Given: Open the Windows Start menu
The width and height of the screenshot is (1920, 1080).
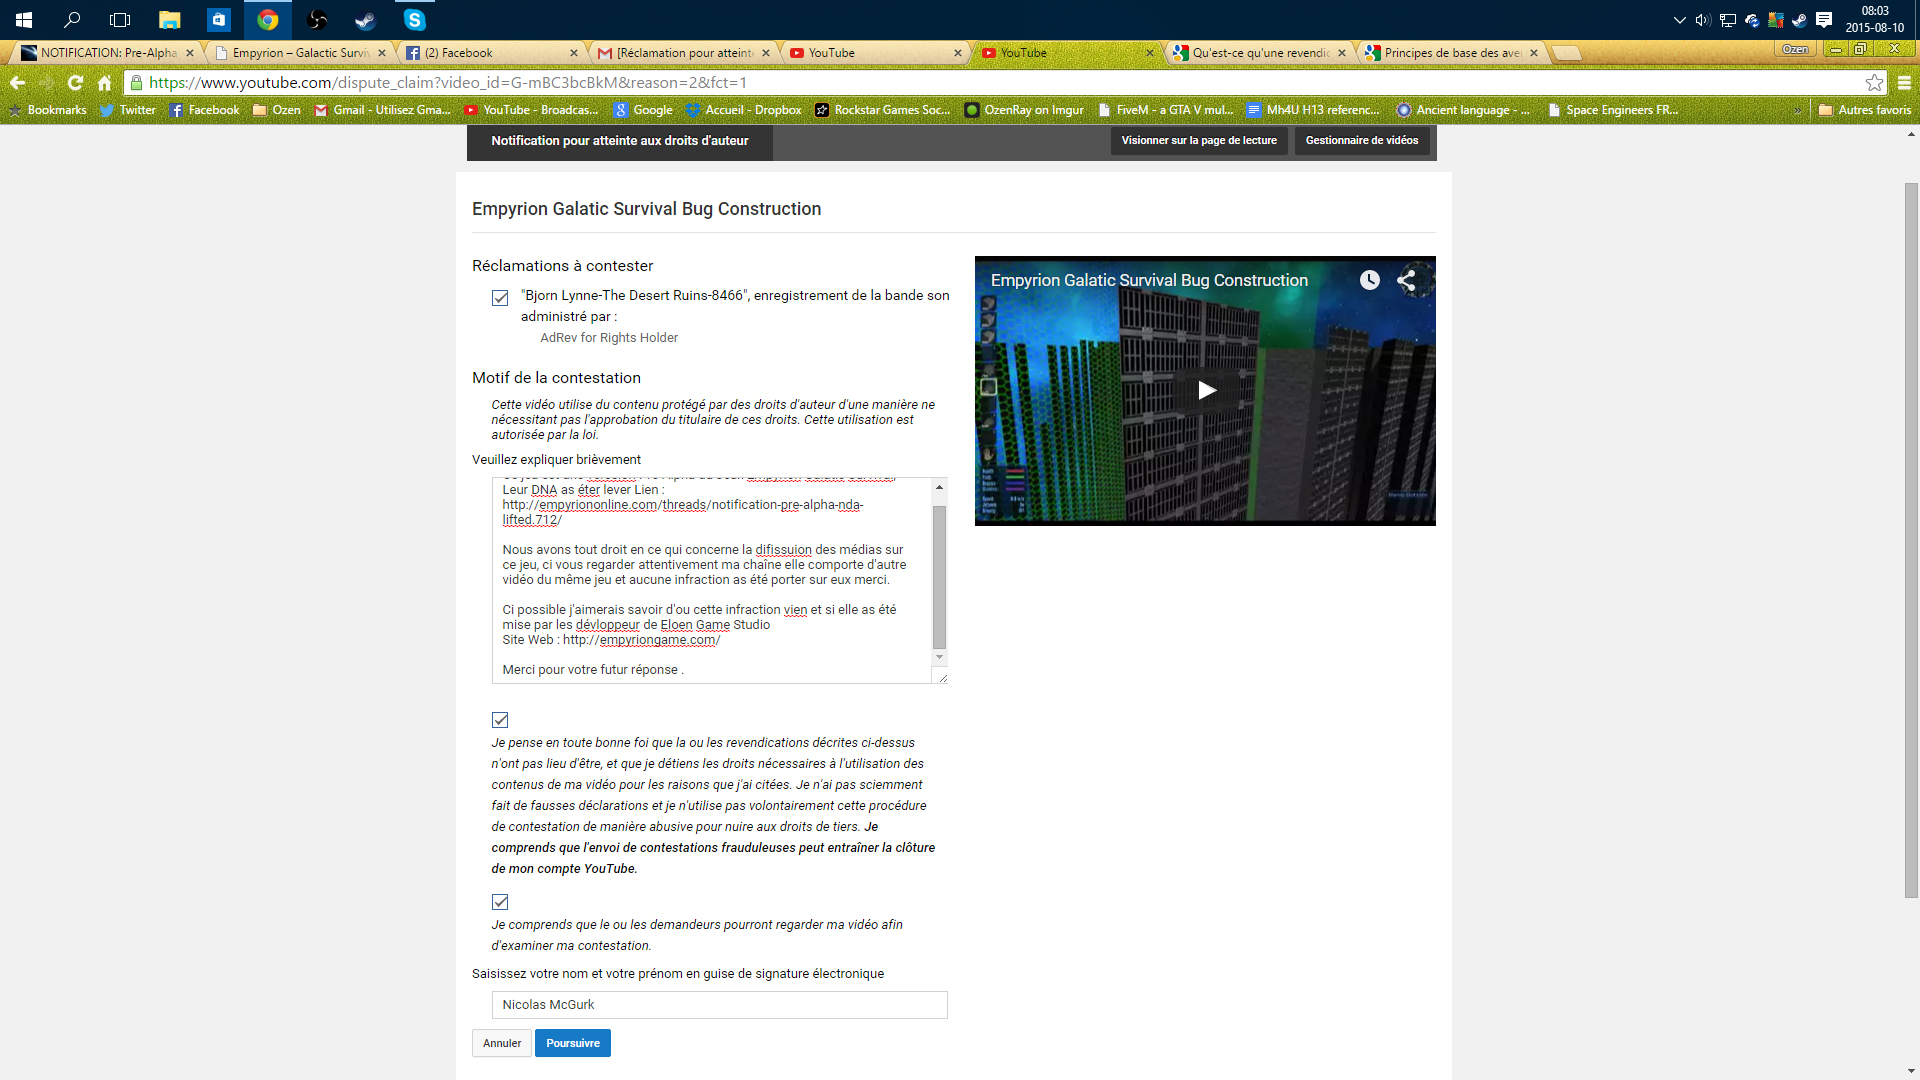Looking at the screenshot, I should pos(24,20).
